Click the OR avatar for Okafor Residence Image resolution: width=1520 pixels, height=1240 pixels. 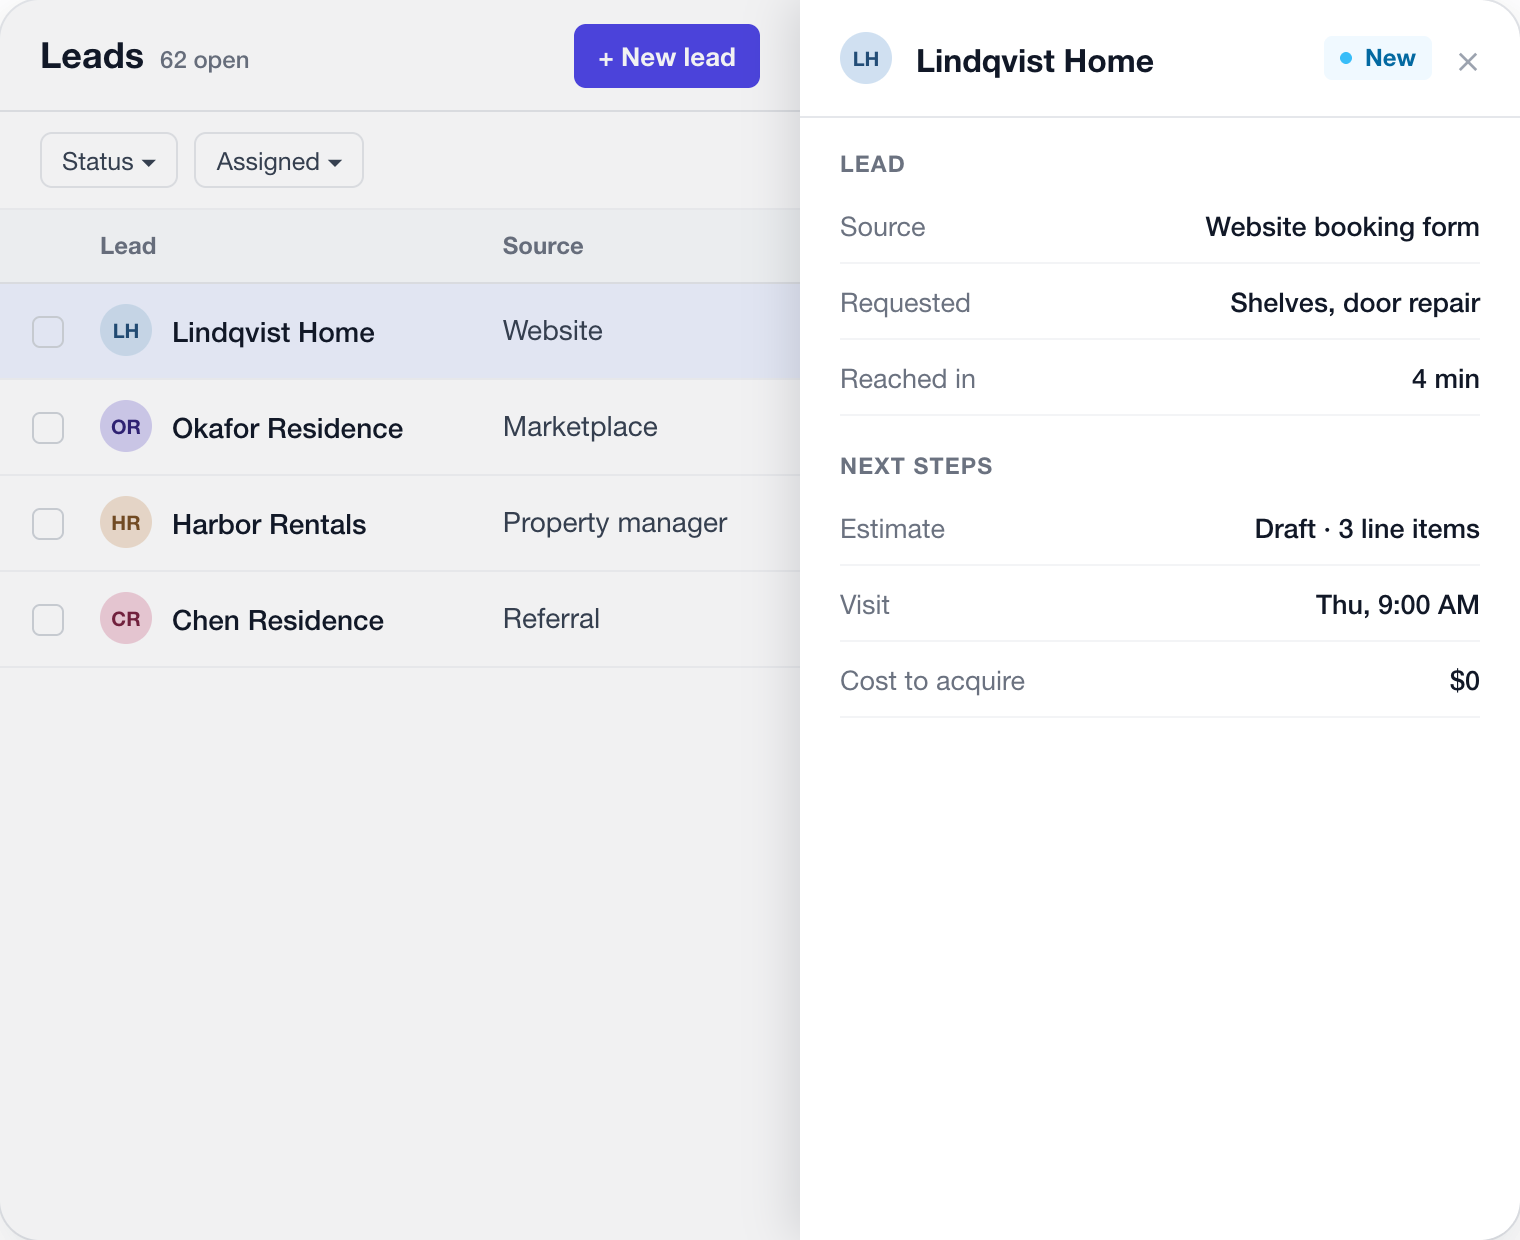click(x=126, y=427)
